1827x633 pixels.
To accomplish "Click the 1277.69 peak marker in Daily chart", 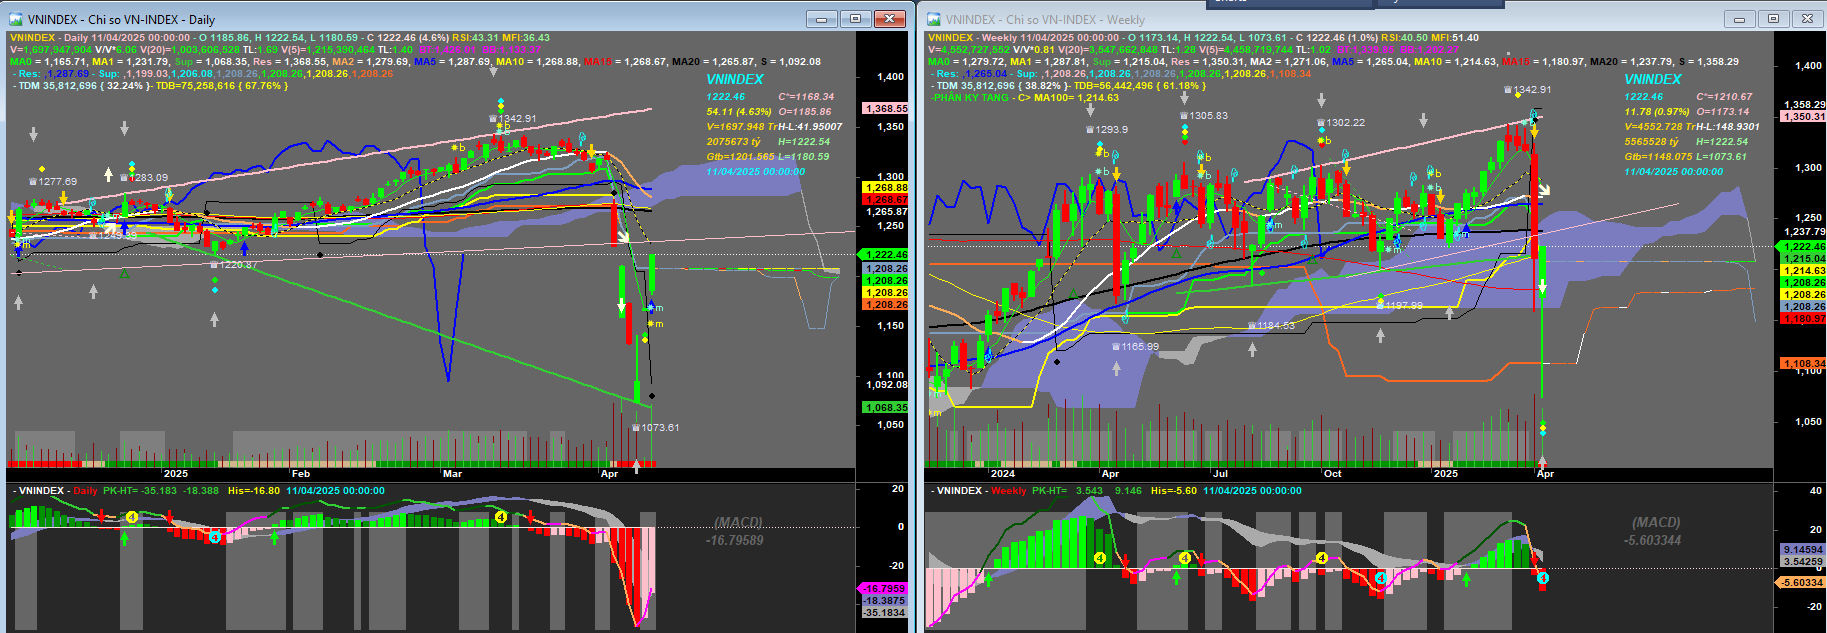I will pyautogui.click(x=53, y=182).
